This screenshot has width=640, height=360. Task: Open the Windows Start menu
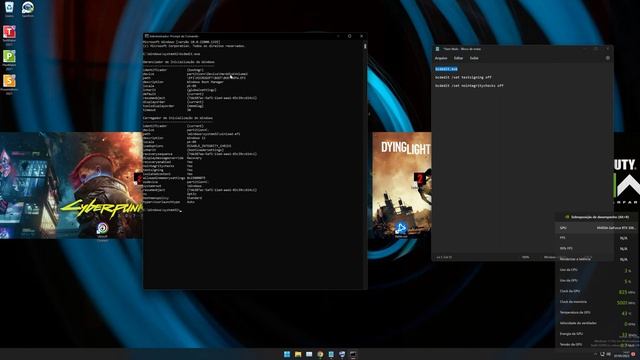(x=287, y=354)
